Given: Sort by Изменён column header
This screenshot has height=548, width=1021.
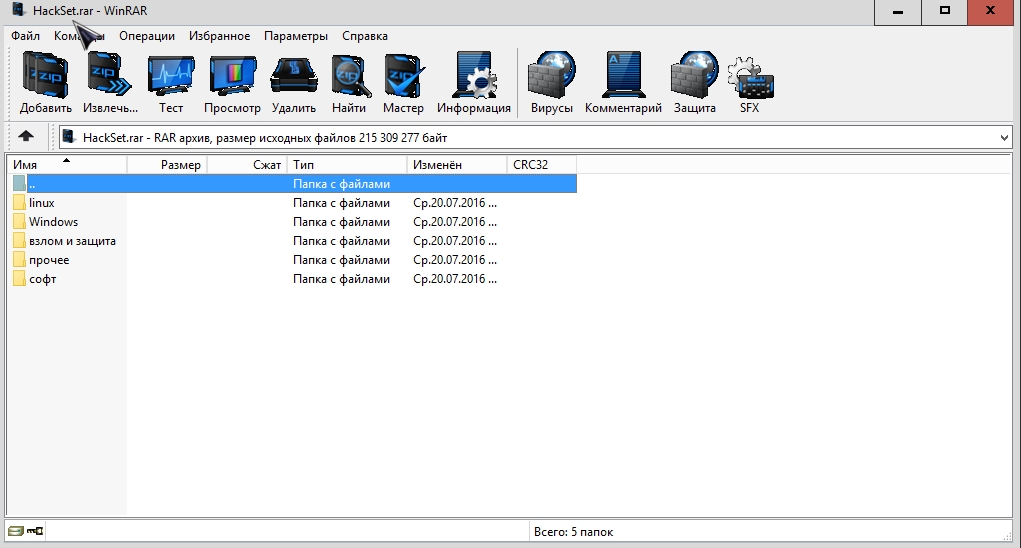Looking at the screenshot, I should point(457,165).
